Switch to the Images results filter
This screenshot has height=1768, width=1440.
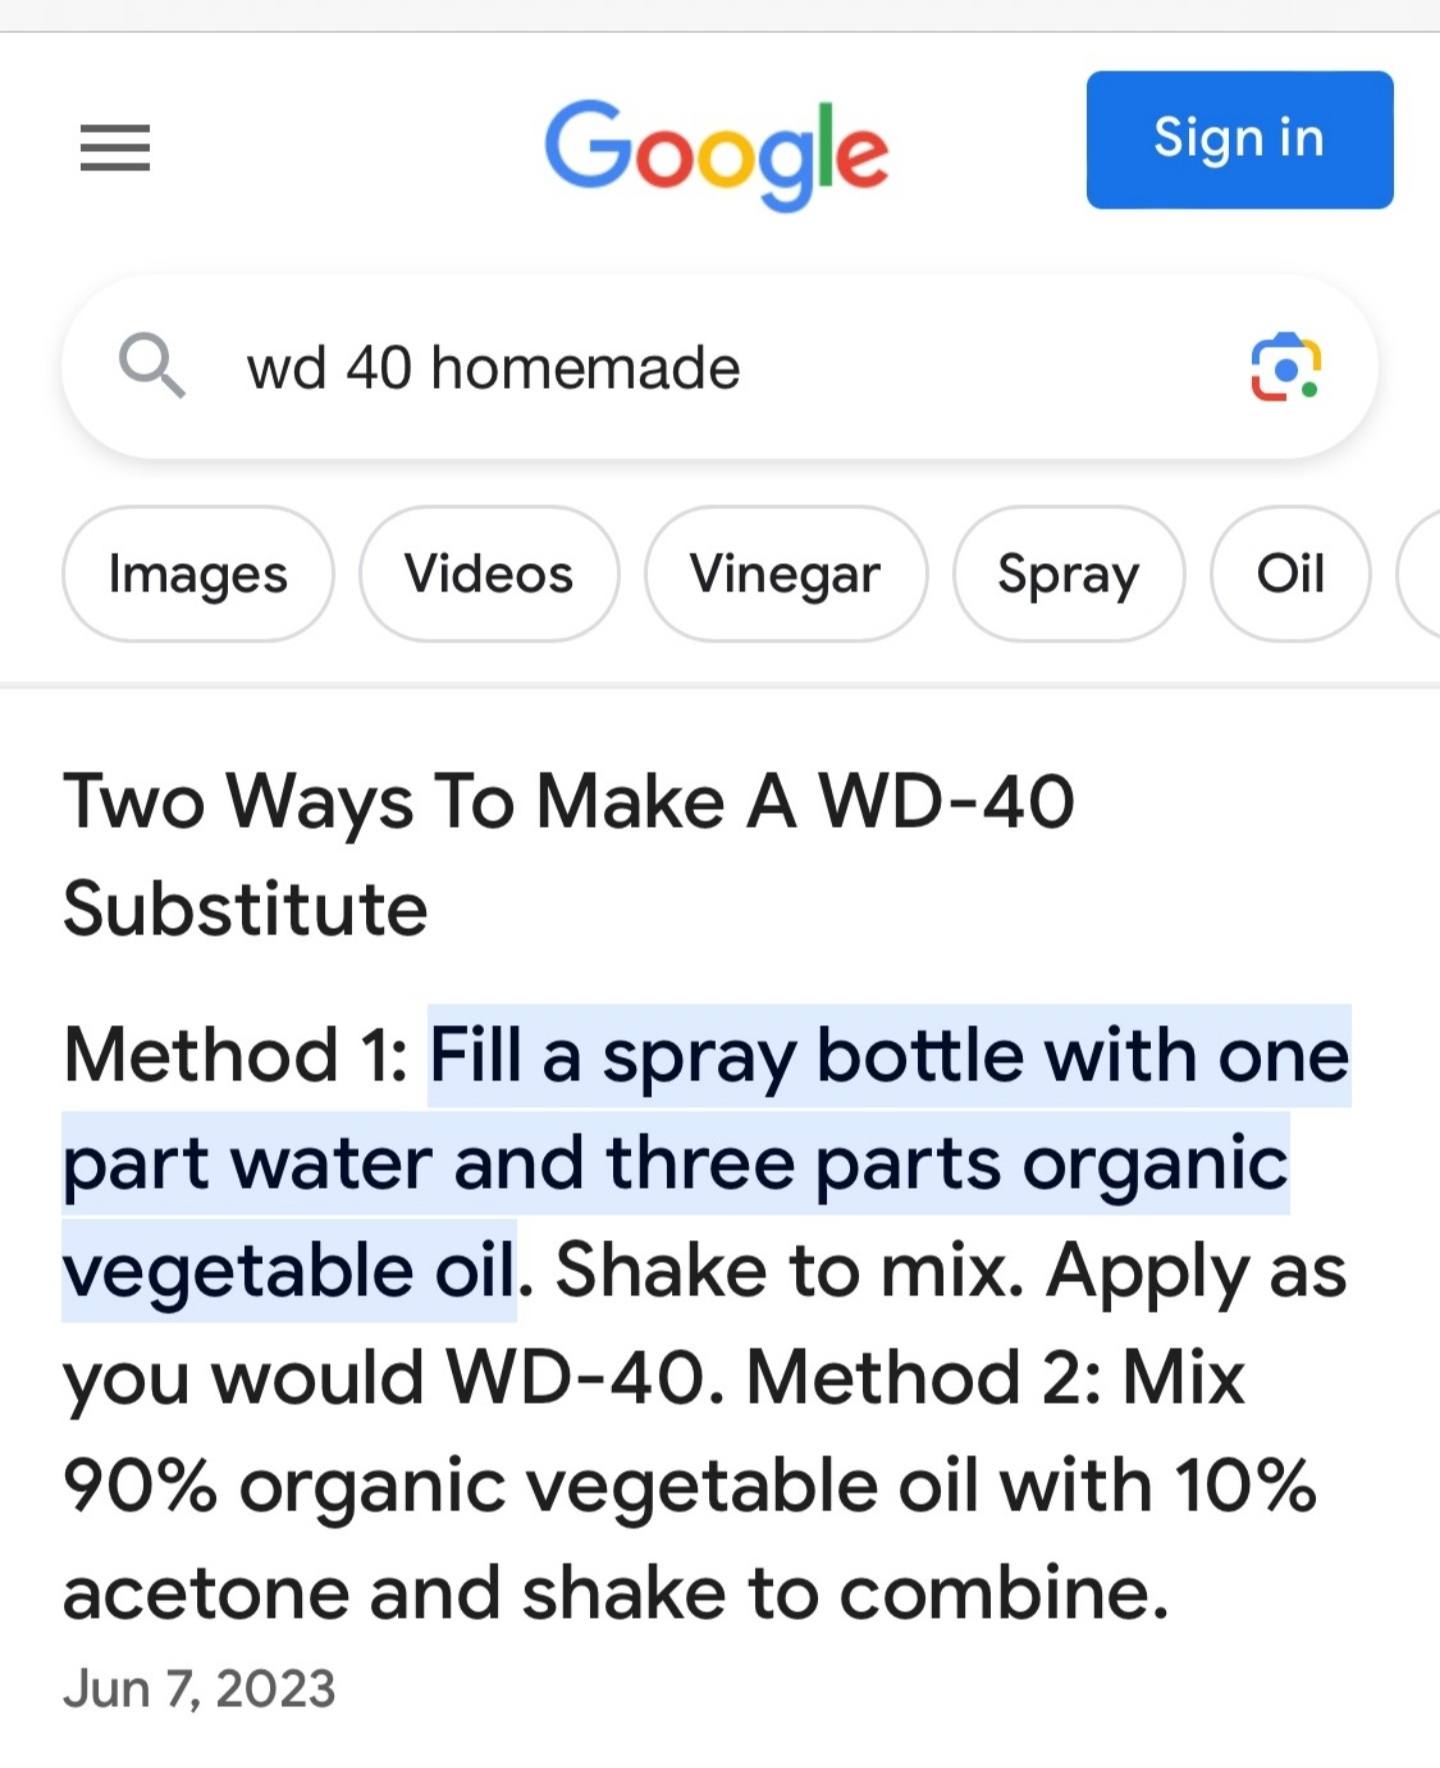[198, 574]
